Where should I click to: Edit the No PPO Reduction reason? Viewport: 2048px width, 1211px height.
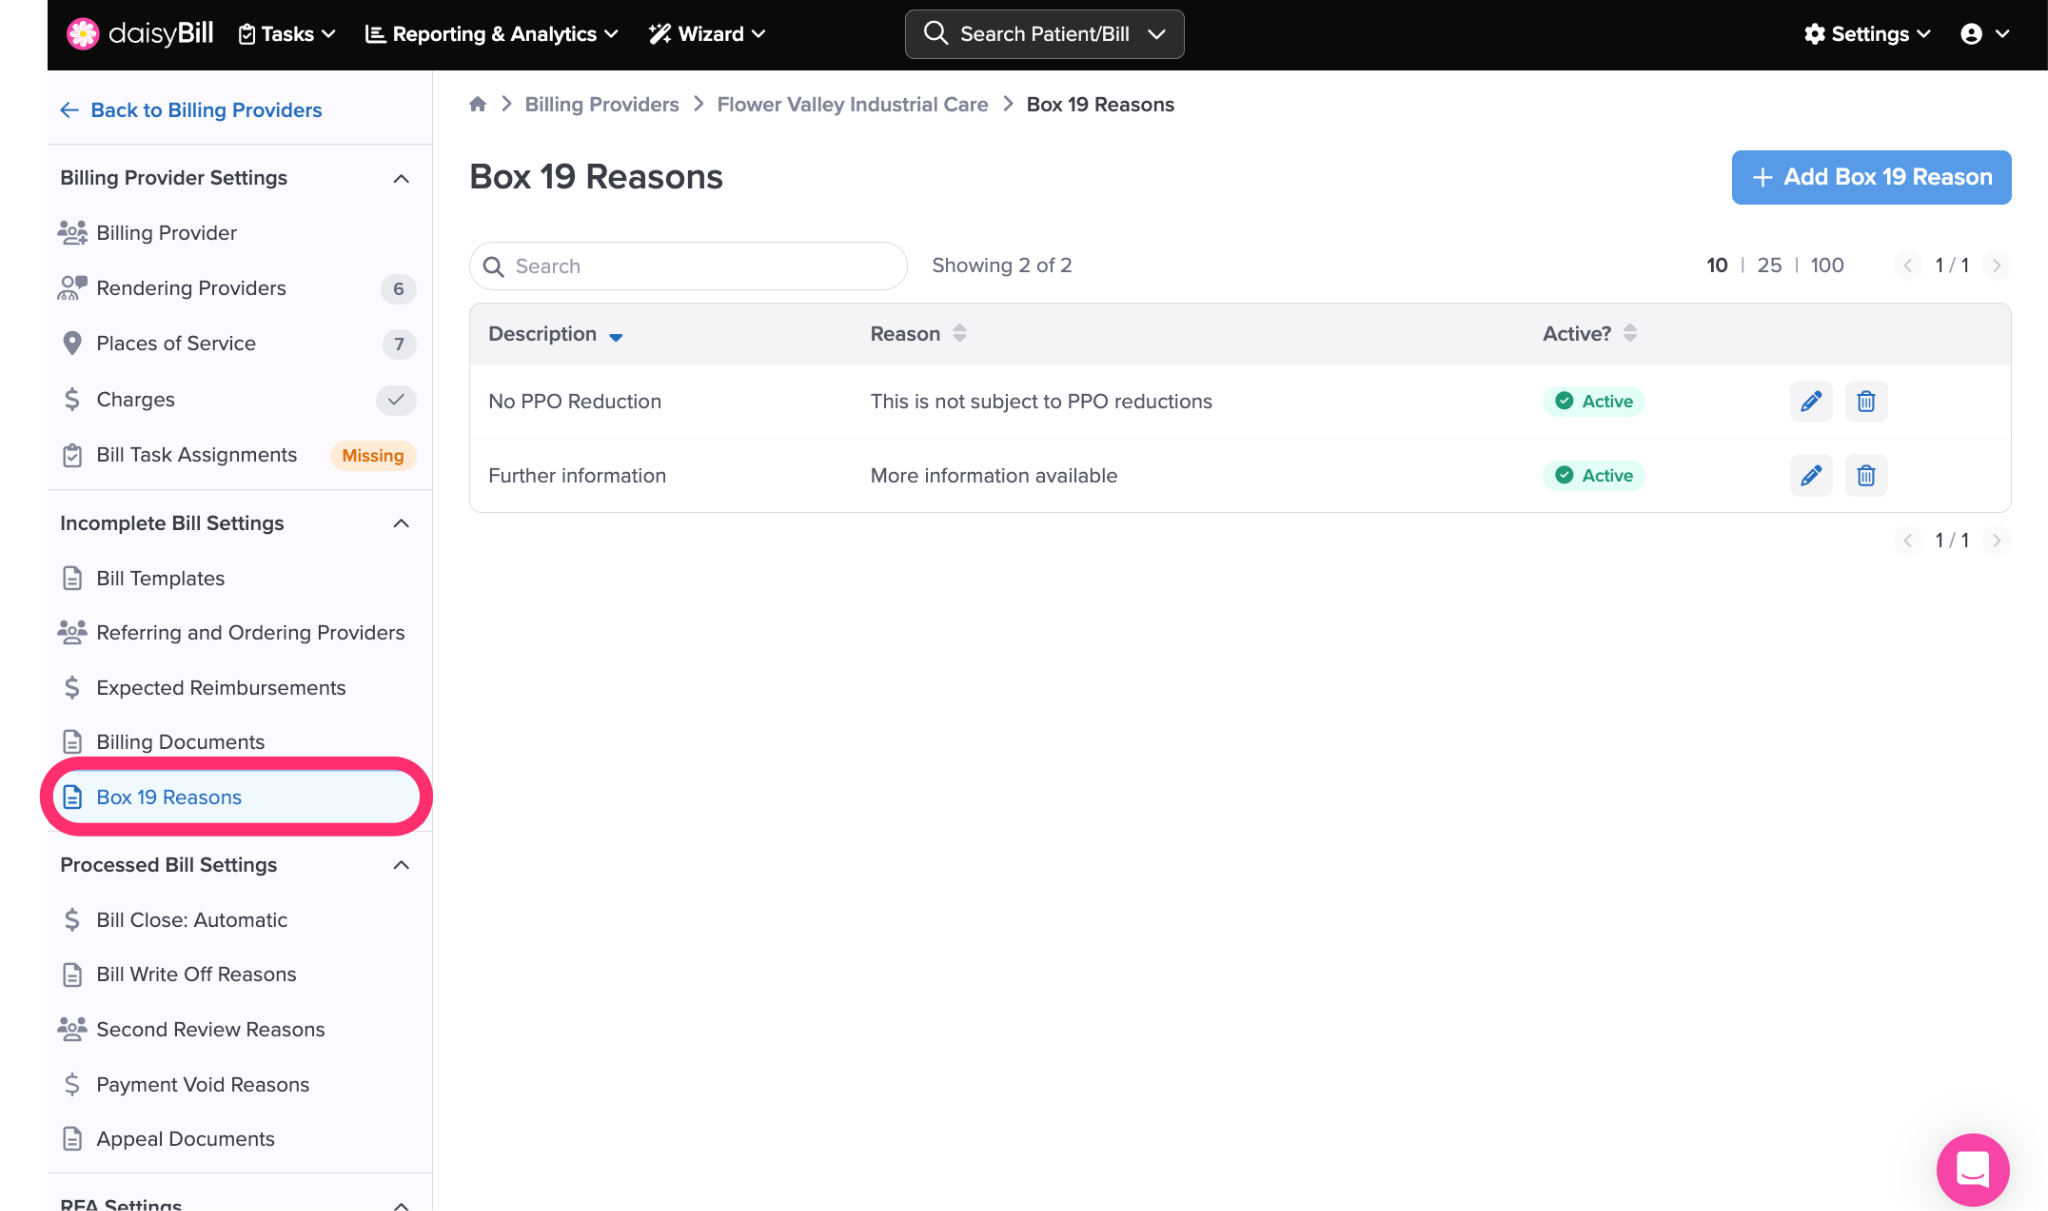pyautogui.click(x=1810, y=401)
